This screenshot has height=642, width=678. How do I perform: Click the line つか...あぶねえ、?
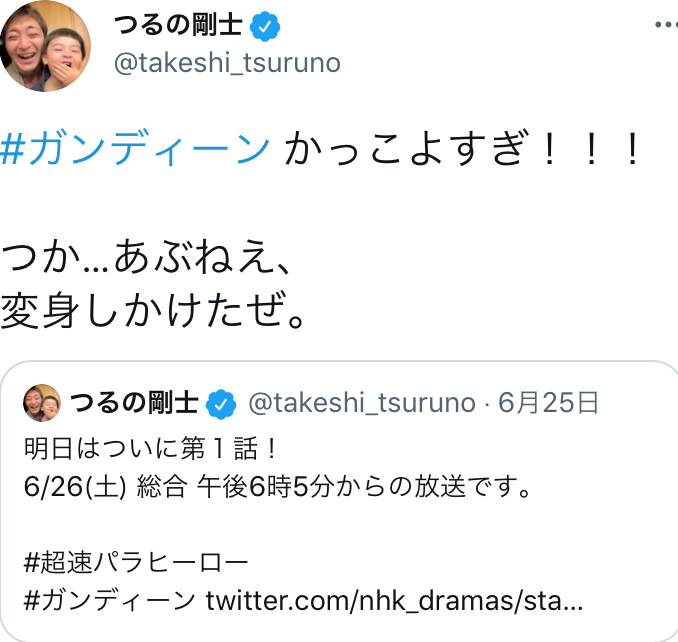tap(147, 260)
